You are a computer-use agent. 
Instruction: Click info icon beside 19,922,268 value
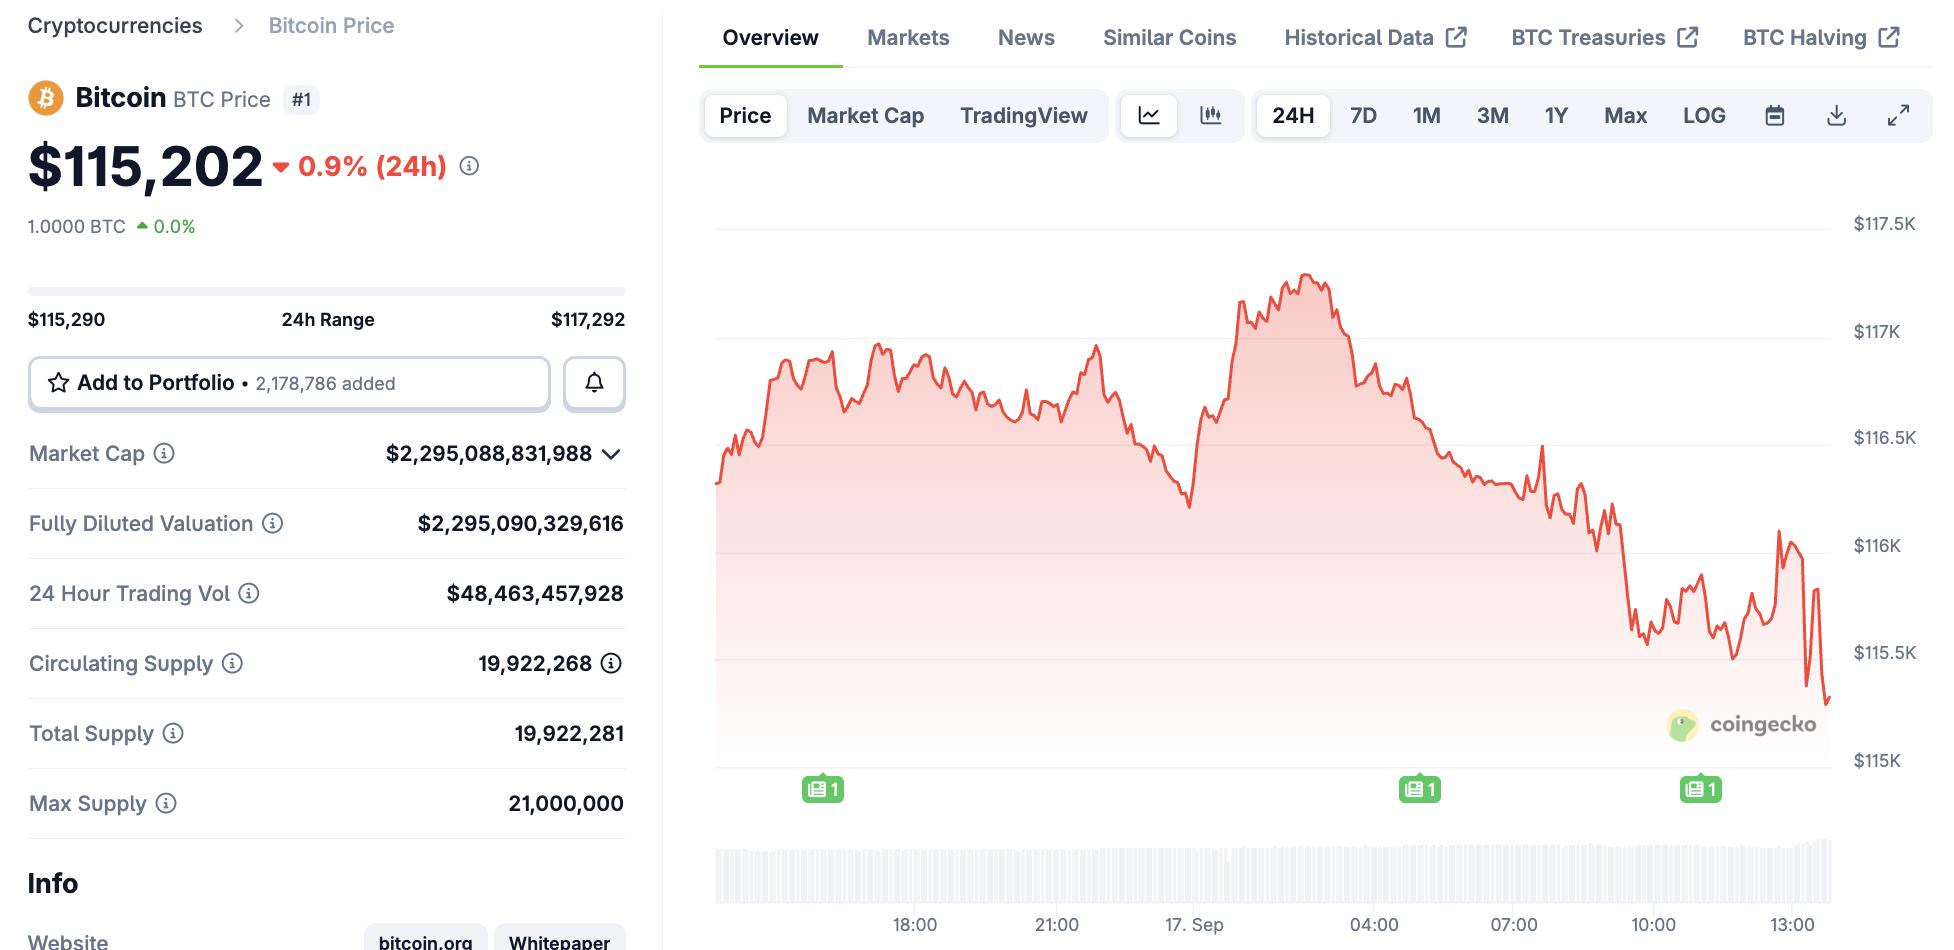click(x=611, y=663)
